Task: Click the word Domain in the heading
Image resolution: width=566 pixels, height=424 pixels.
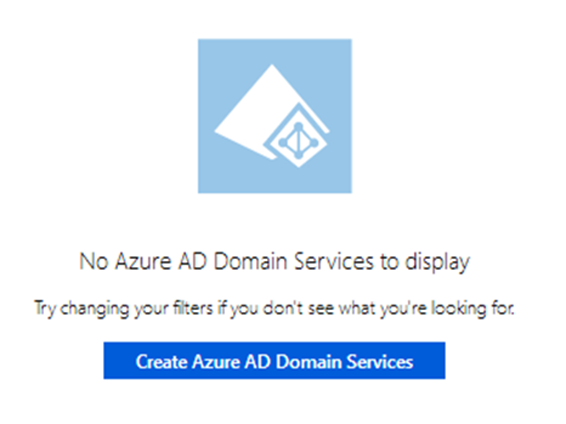Action: [x=251, y=261]
